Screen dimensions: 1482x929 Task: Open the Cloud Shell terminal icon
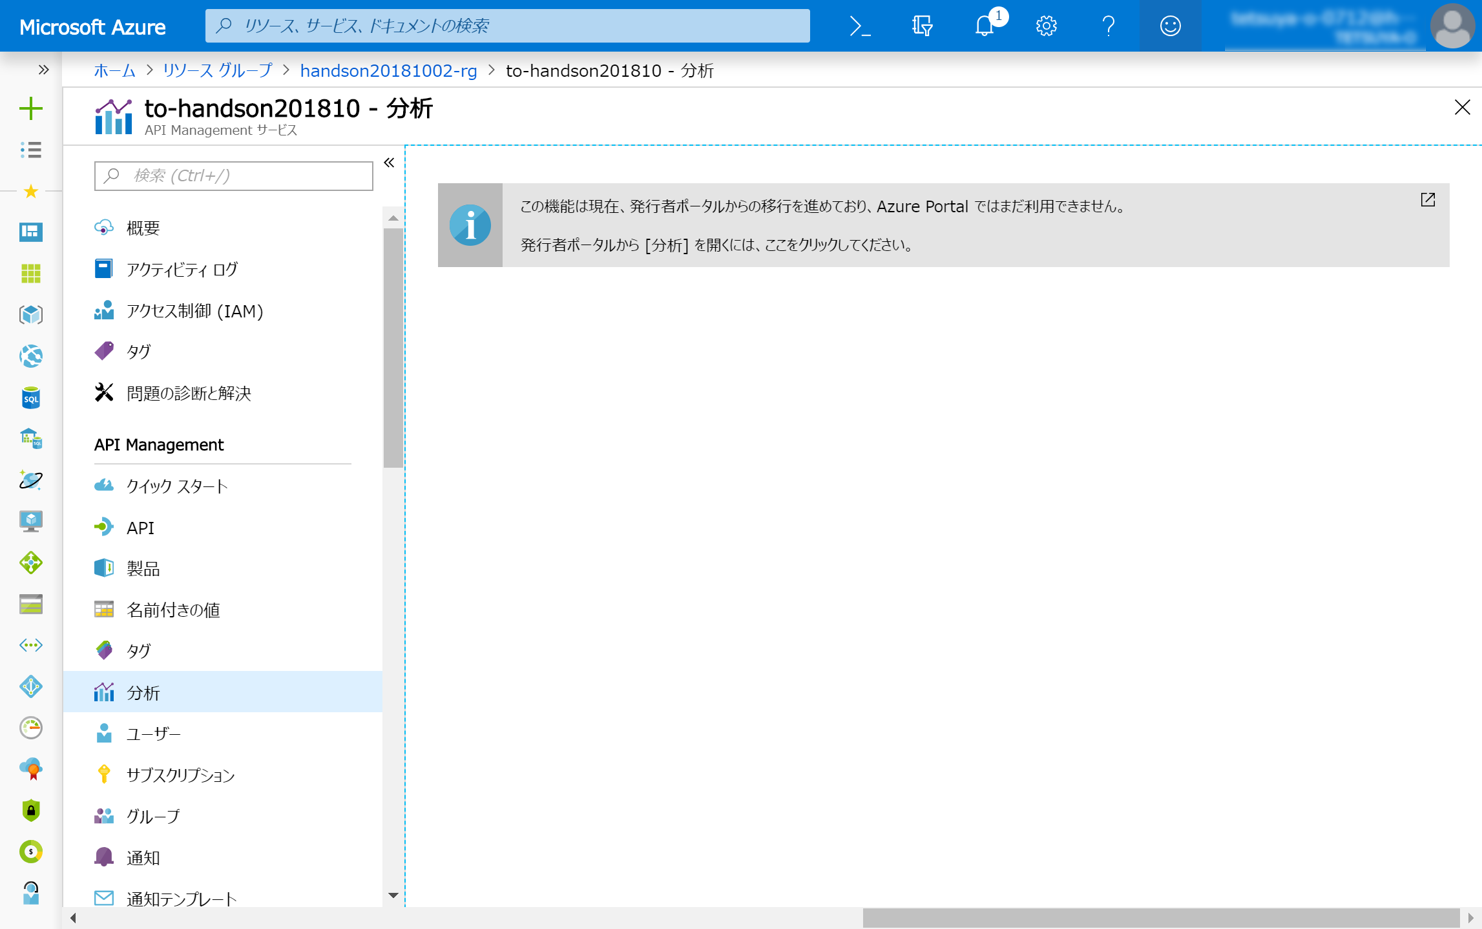pos(858,26)
